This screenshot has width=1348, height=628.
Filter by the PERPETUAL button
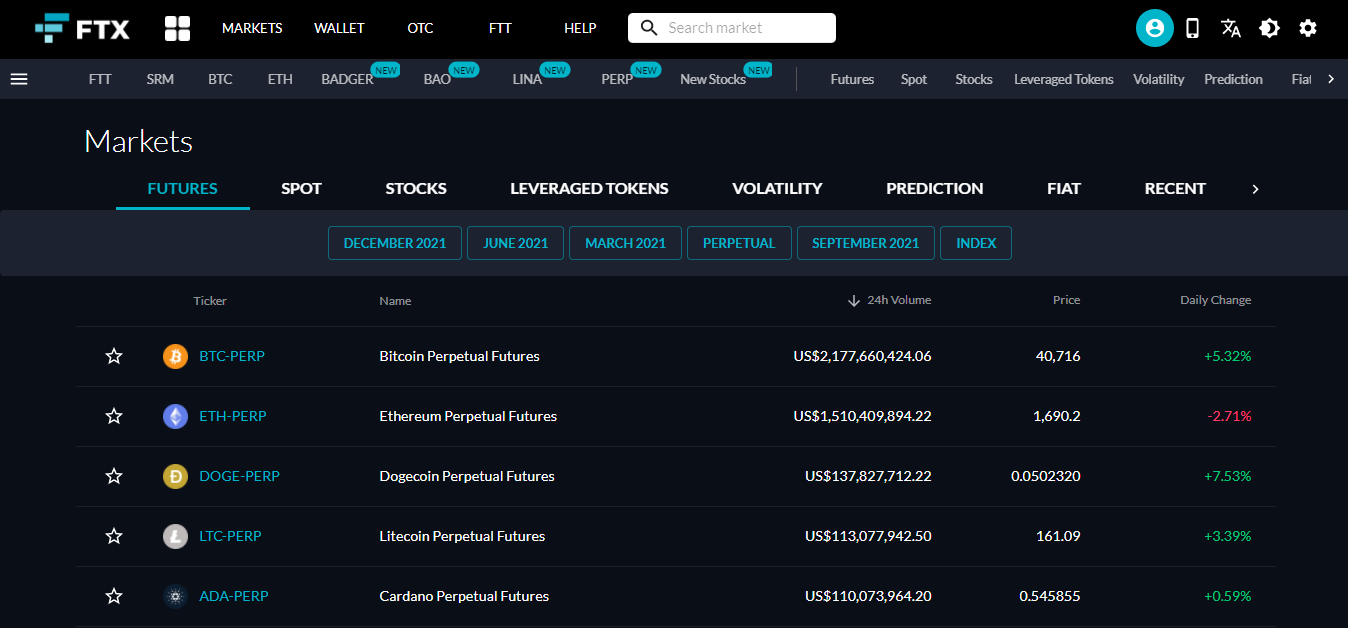click(738, 243)
